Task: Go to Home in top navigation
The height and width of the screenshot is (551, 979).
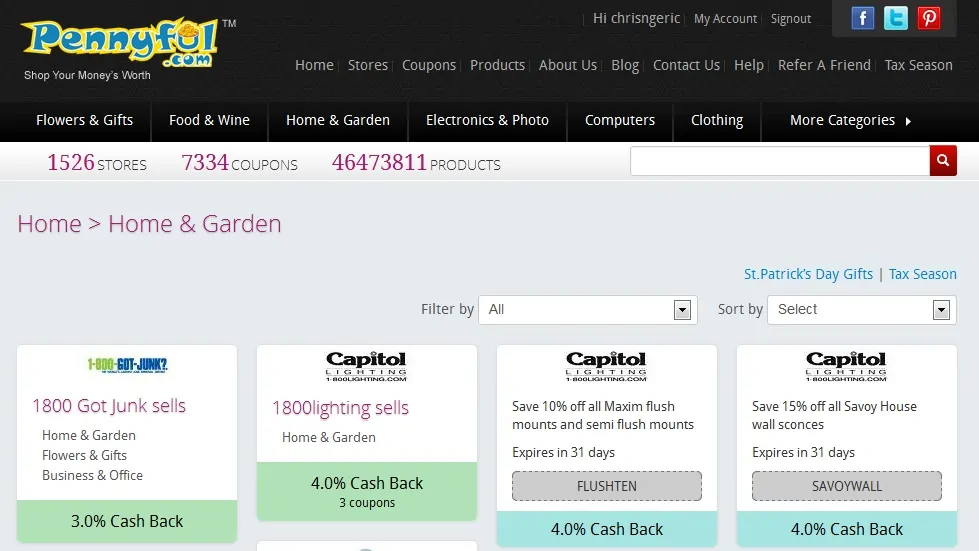Action: tap(314, 65)
